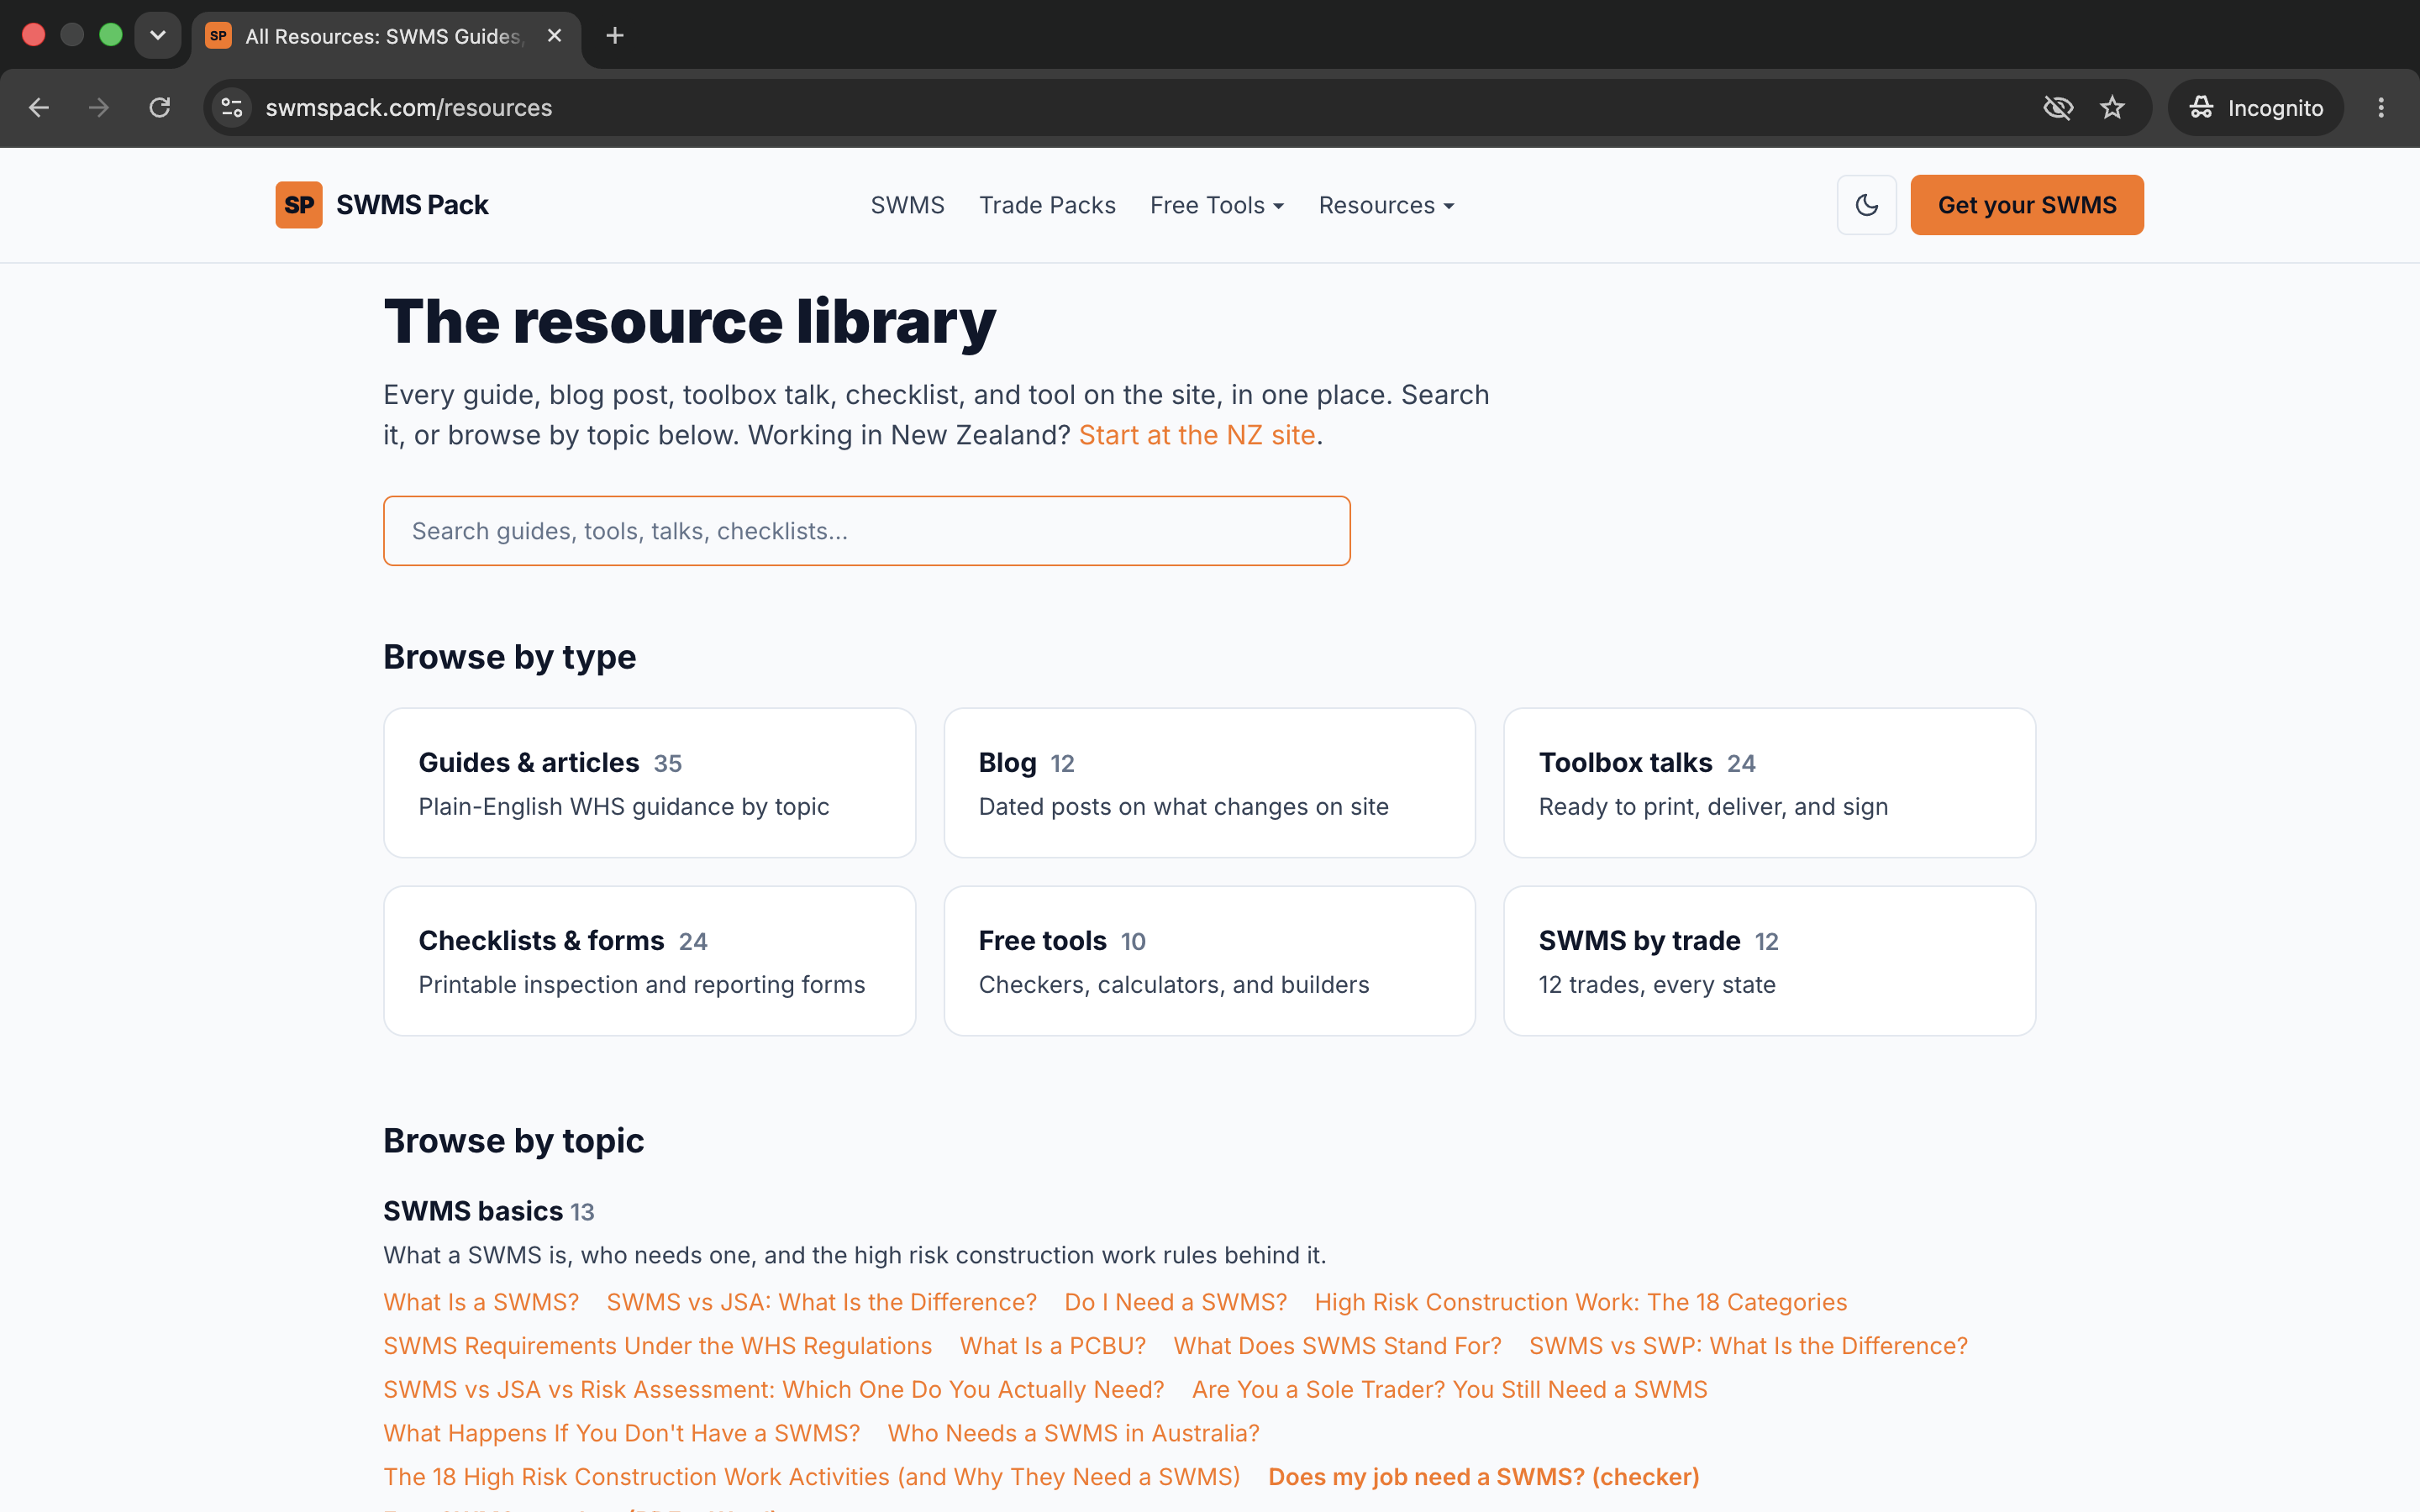Open What Does SWMS Stand For? link
This screenshot has width=2420, height=1512.
click(x=1338, y=1346)
